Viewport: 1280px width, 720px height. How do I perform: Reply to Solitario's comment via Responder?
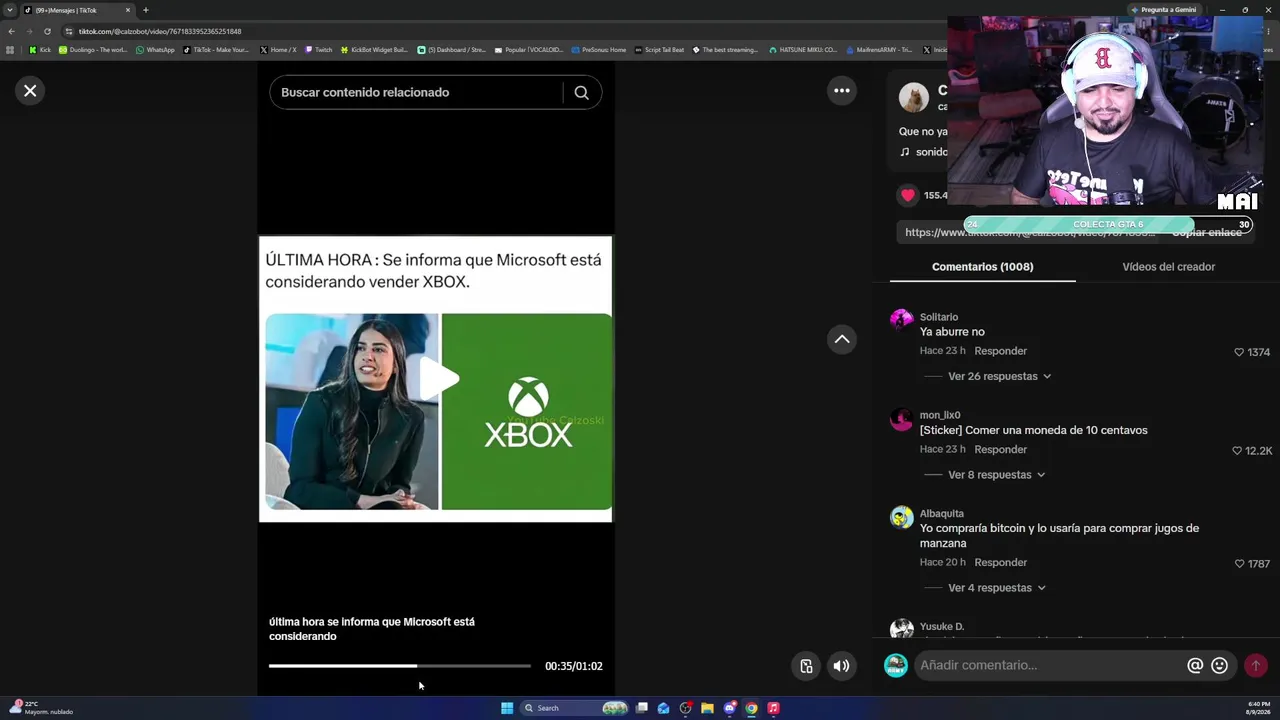pyautogui.click(x=1000, y=351)
